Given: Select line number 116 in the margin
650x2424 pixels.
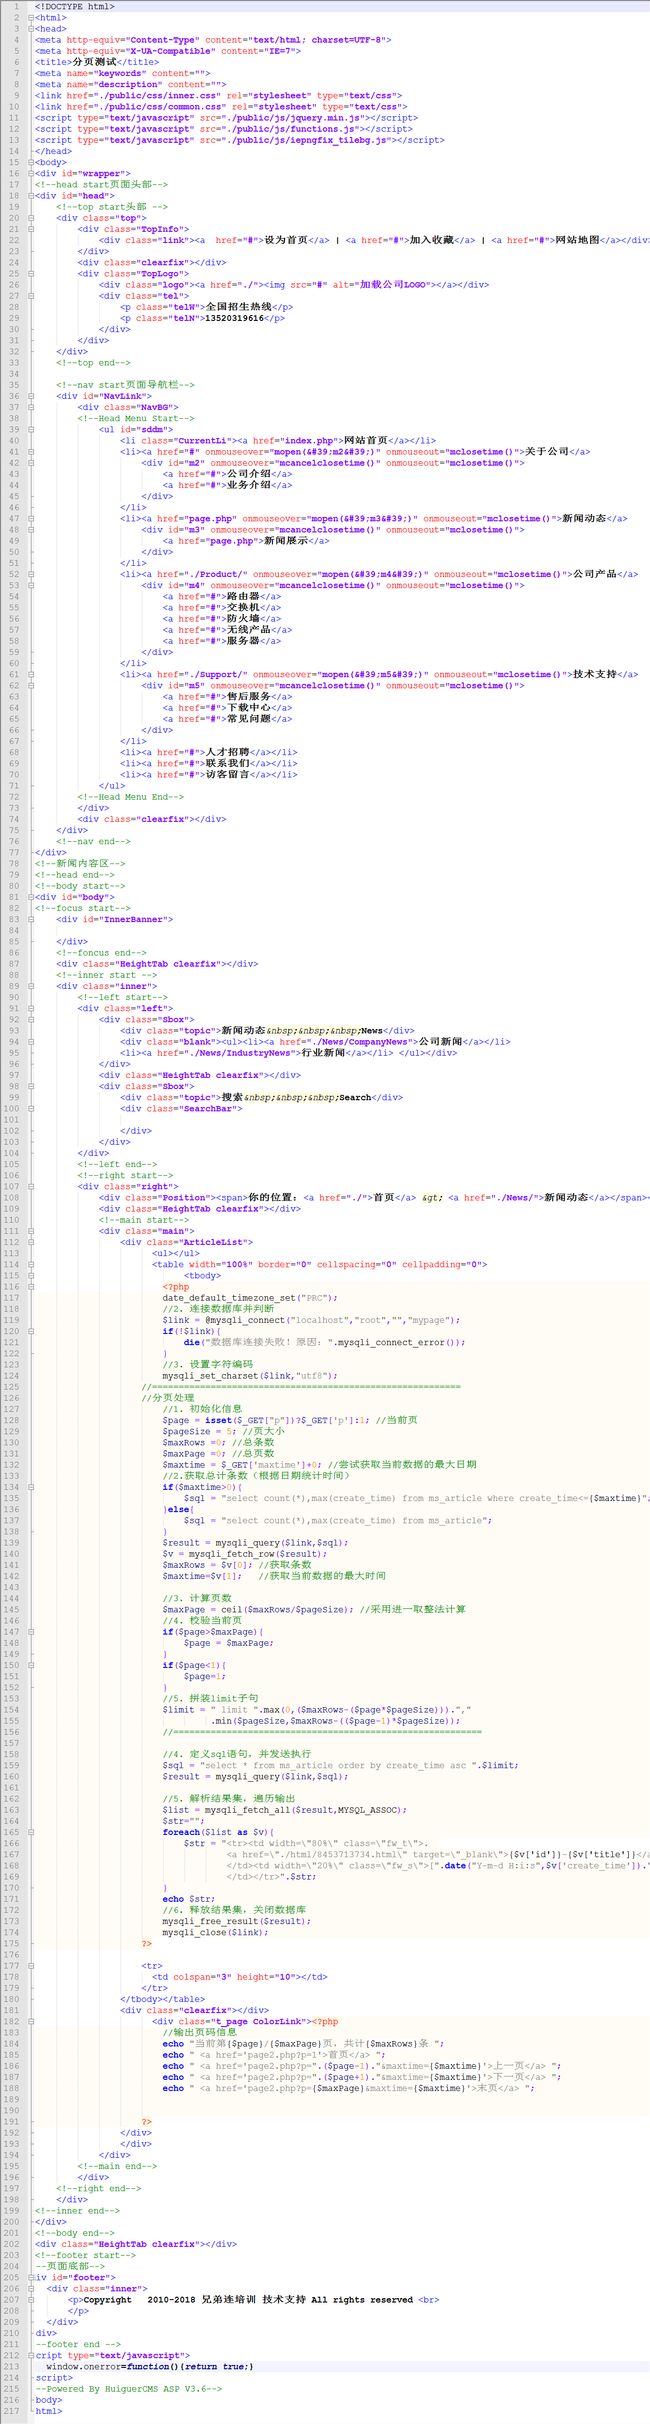Looking at the screenshot, I should 12,1287.
